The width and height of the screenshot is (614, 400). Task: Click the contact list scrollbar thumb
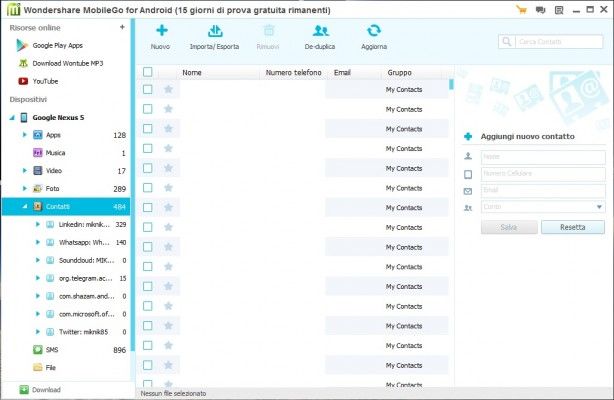pyautogui.click(x=451, y=84)
